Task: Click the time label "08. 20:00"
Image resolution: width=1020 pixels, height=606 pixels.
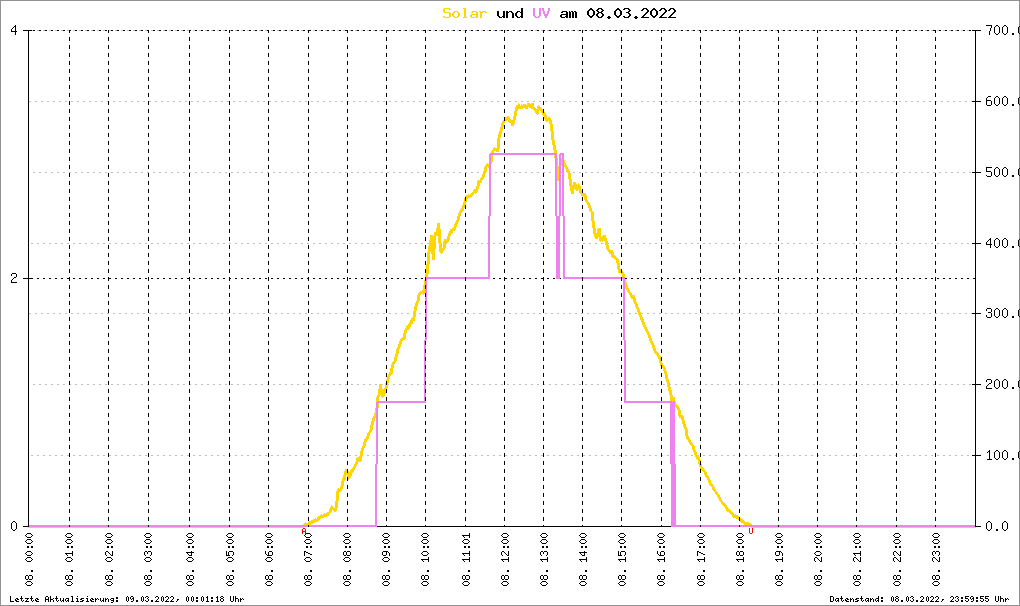Action: pos(818,560)
